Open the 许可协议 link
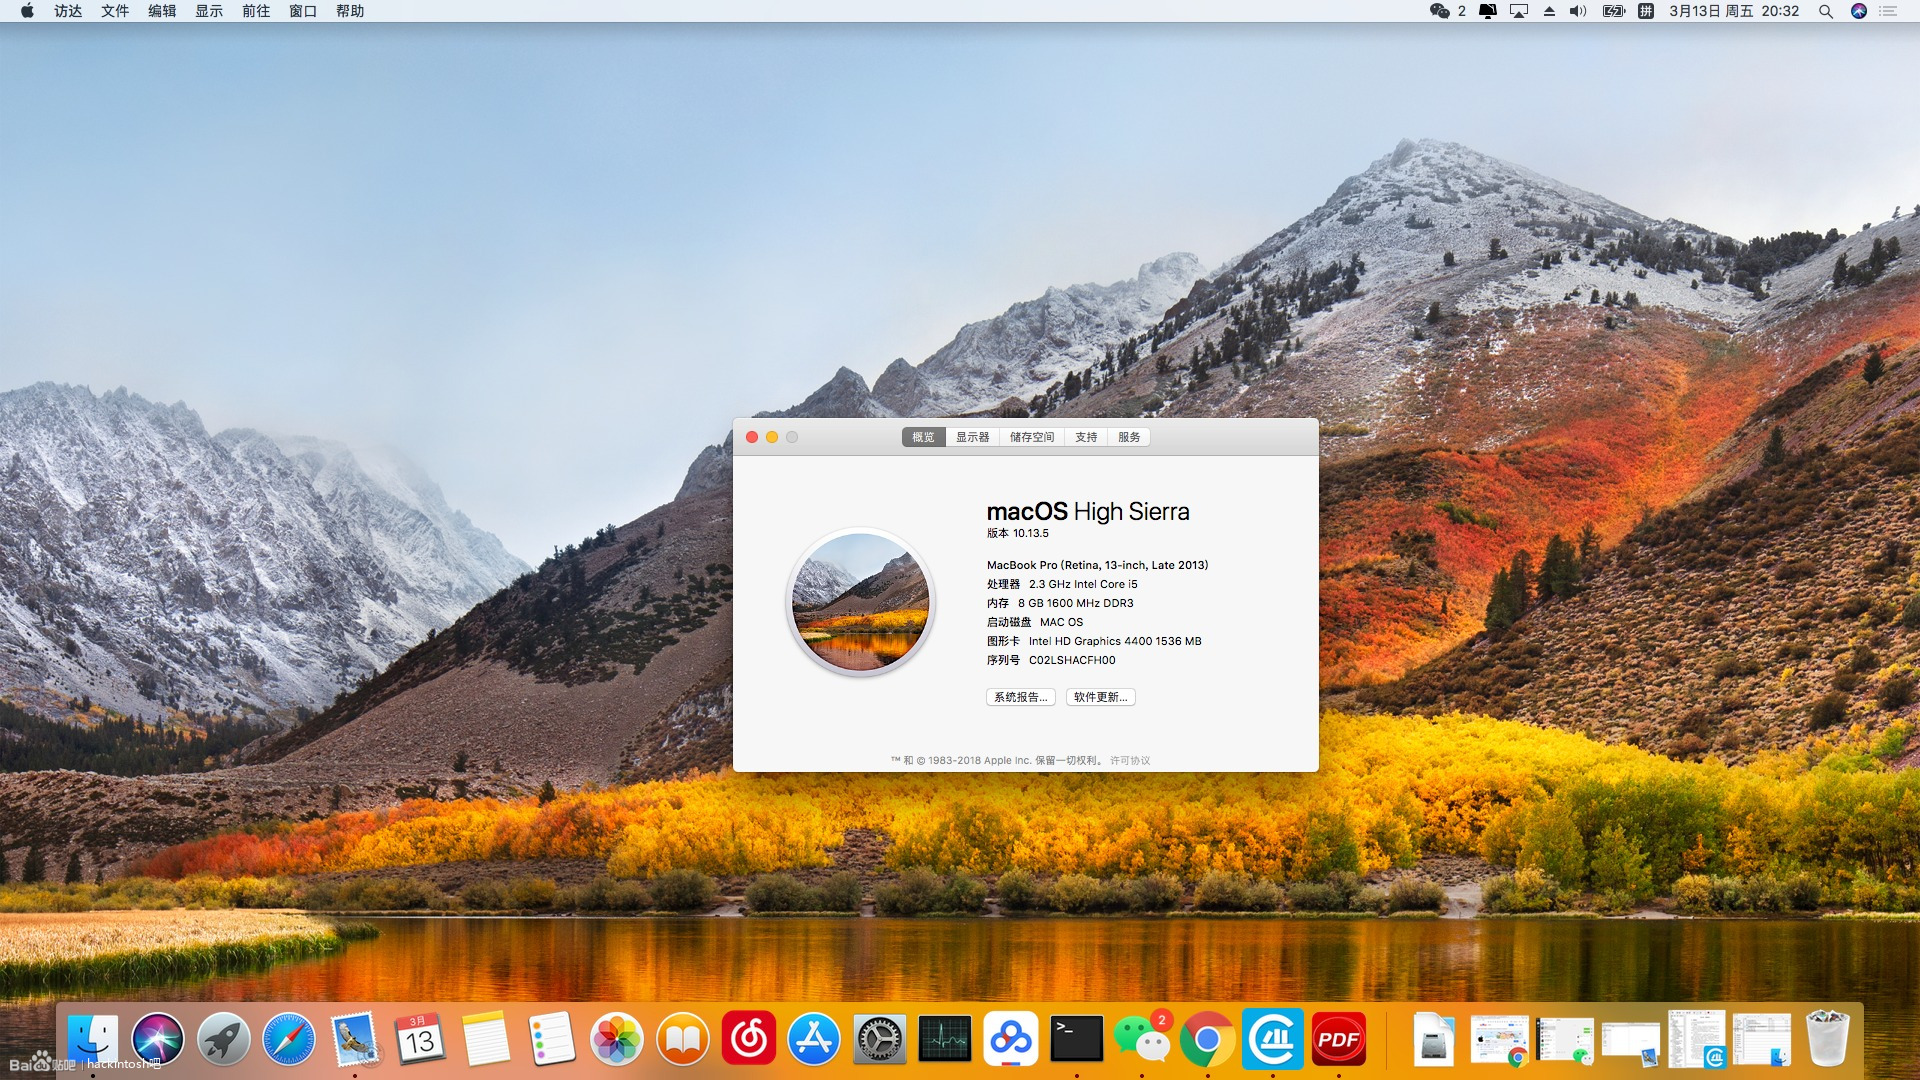1920x1080 pixels. pyautogui.click(x=1130, y=760)
